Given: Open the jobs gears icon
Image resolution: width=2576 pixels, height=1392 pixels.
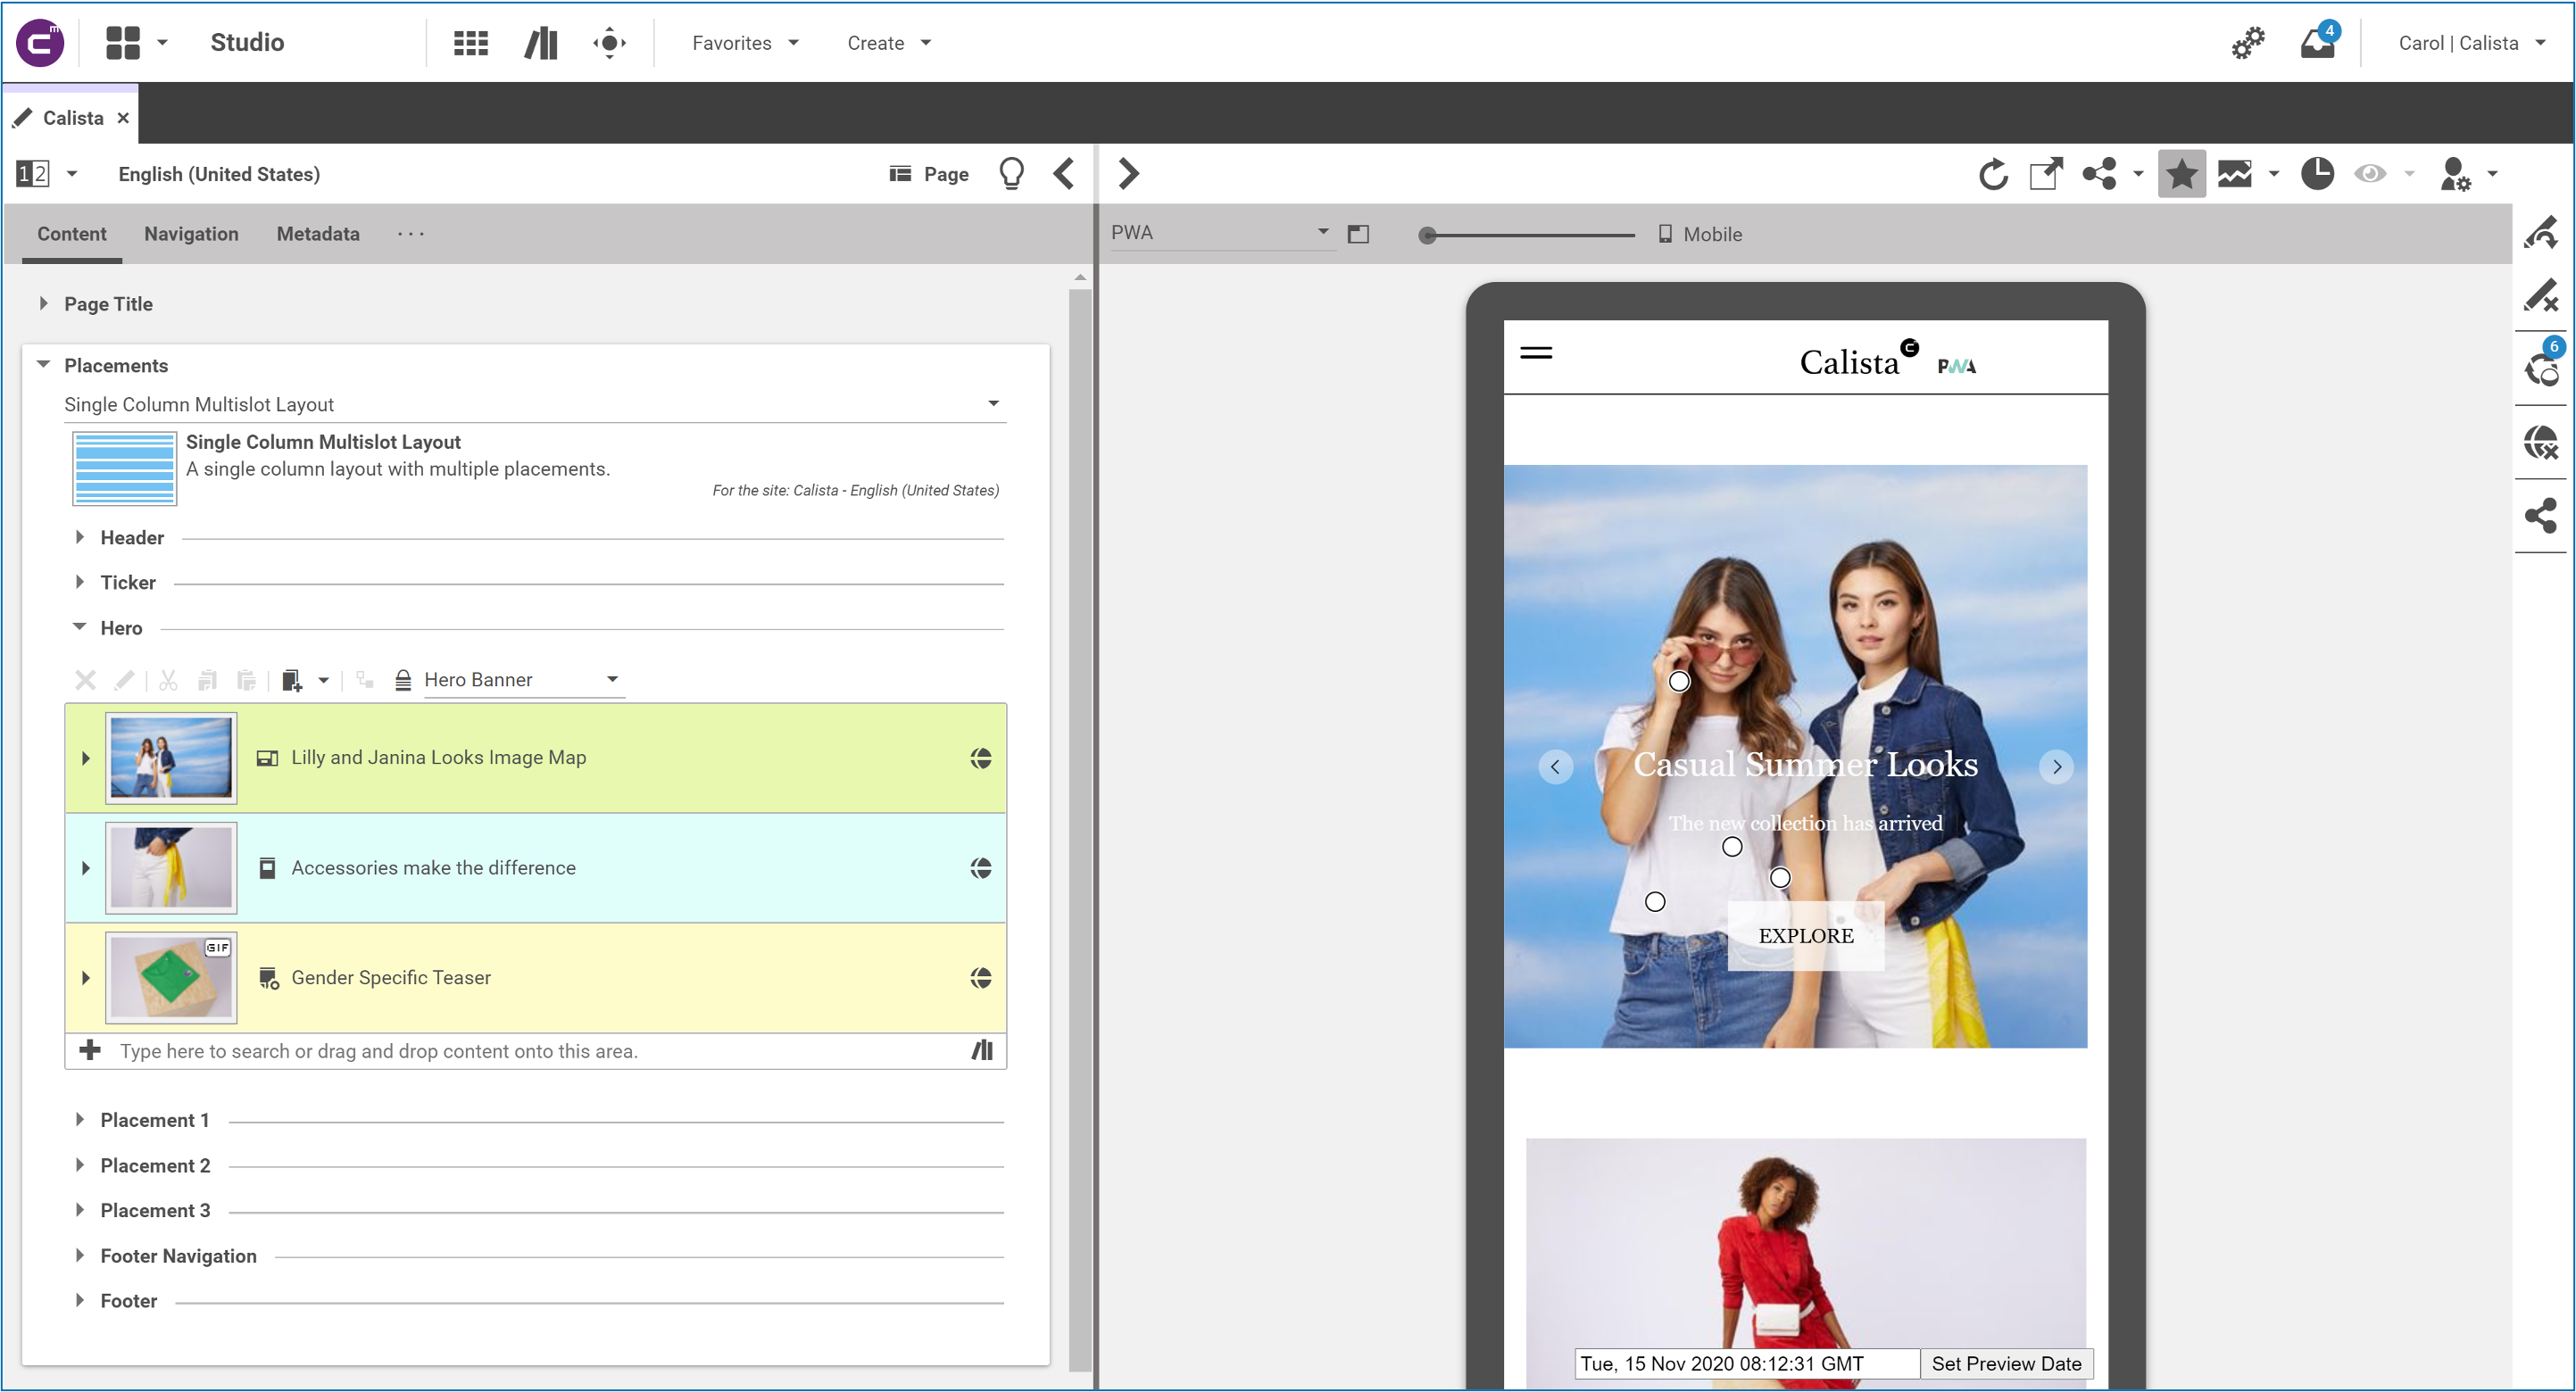Looking at the screenshot, I should (2248, 43).
